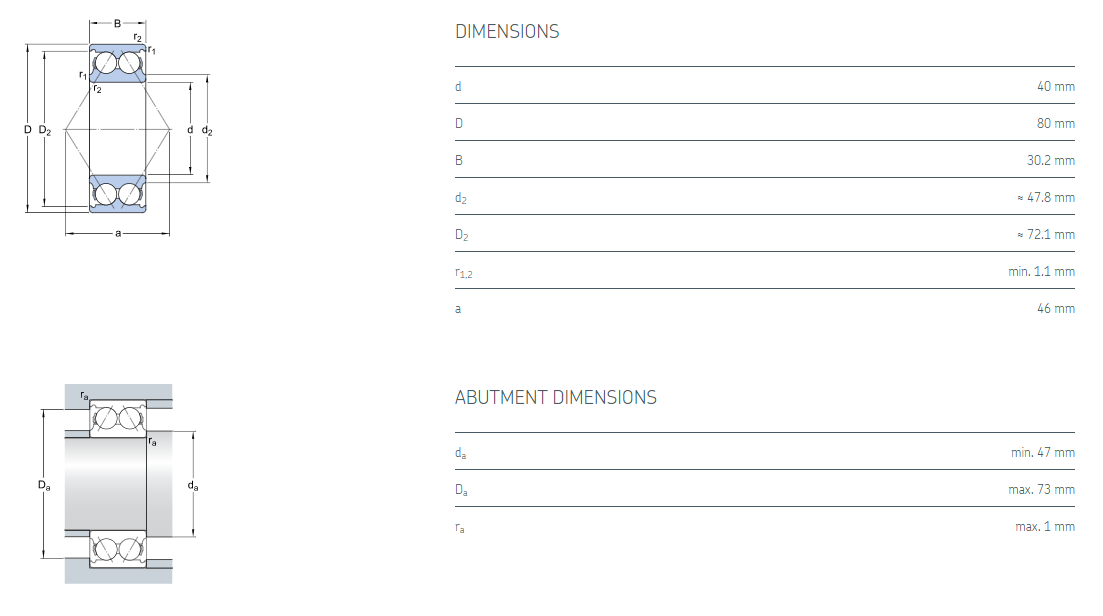Select the max. 1 mm fillet value
The image size is (1103, 616).
[x=1044, y=527]
